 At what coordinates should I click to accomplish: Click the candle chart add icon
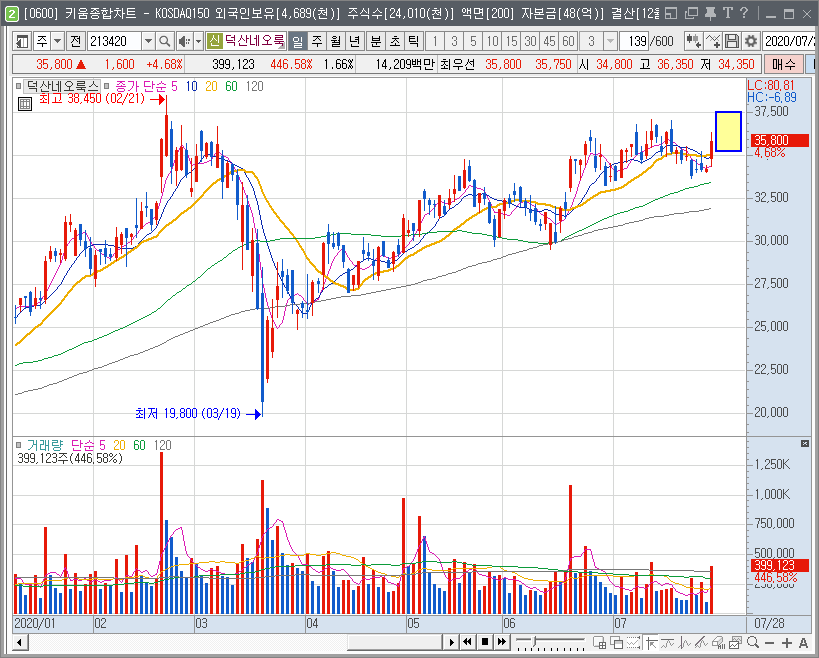[x=694, y=41]
